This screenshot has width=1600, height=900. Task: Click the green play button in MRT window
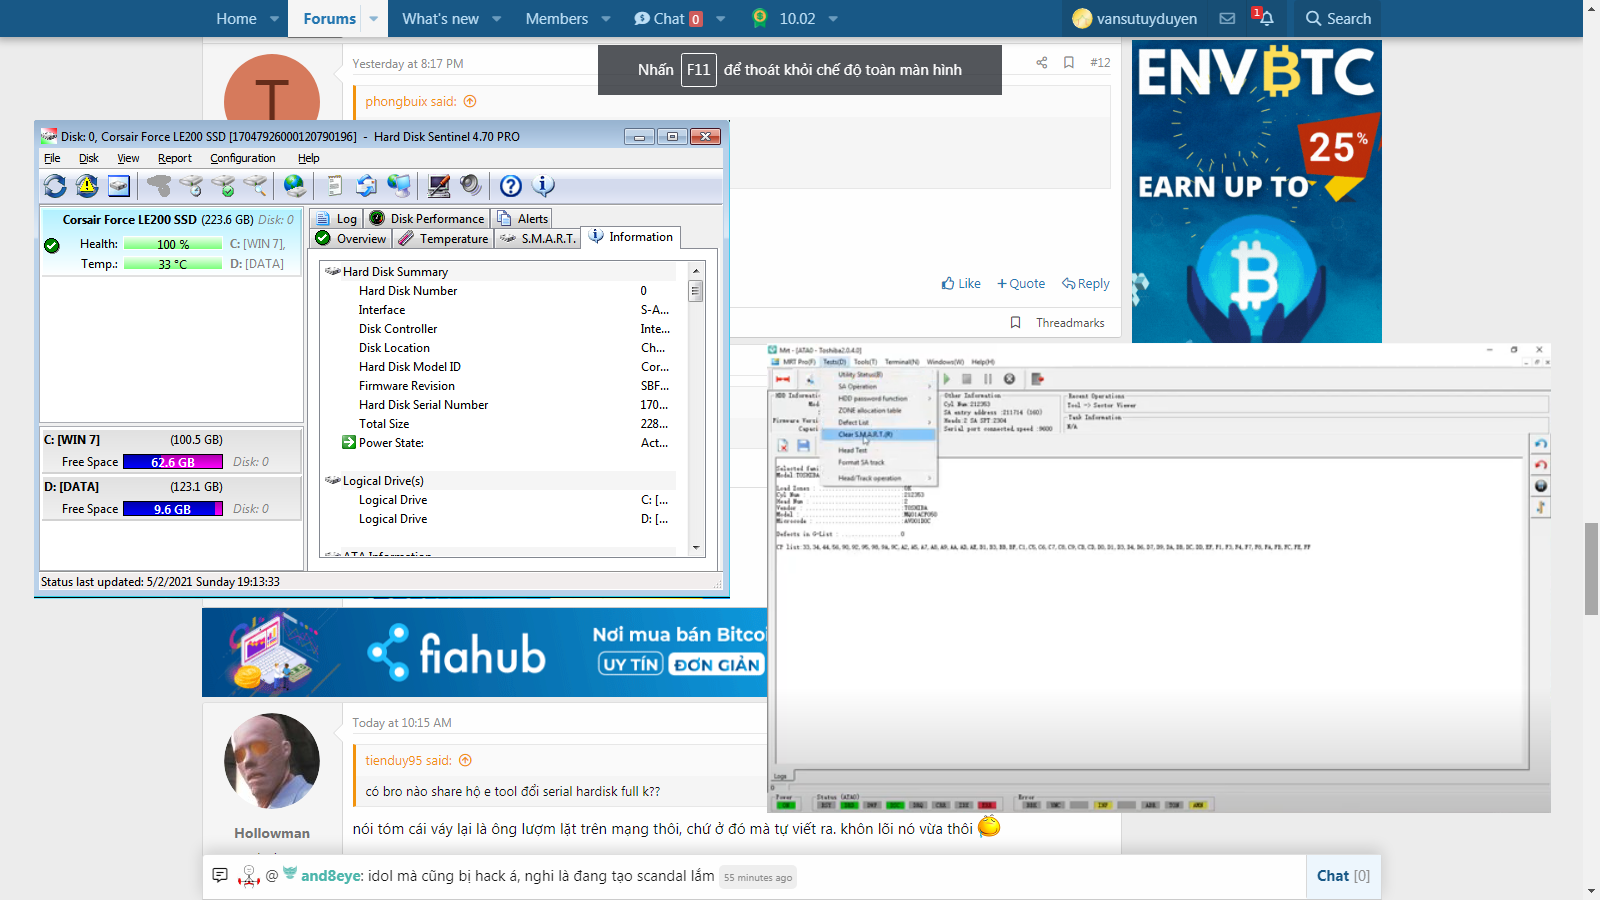pos(946,379)
